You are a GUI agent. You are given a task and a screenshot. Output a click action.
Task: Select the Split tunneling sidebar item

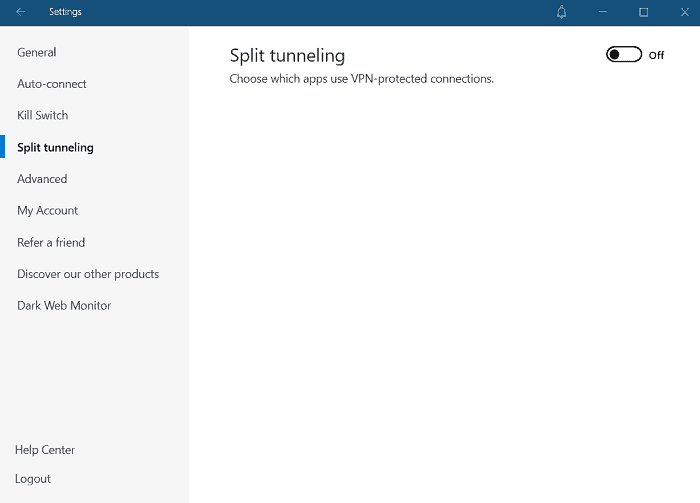[55, 147]
